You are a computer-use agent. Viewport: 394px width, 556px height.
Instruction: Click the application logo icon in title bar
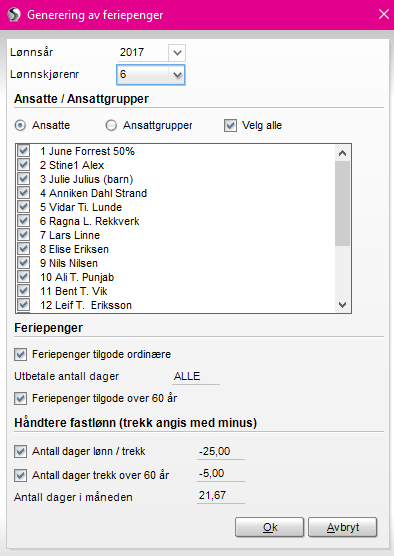point(14,15)
